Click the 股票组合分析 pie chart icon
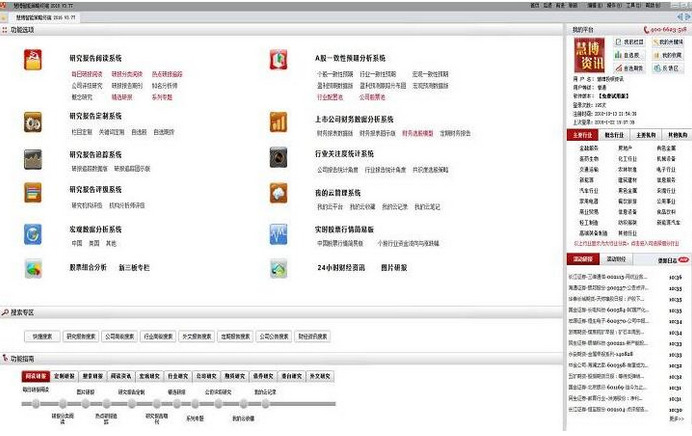Screen dimensions: 692x436 tap(33, 268)
